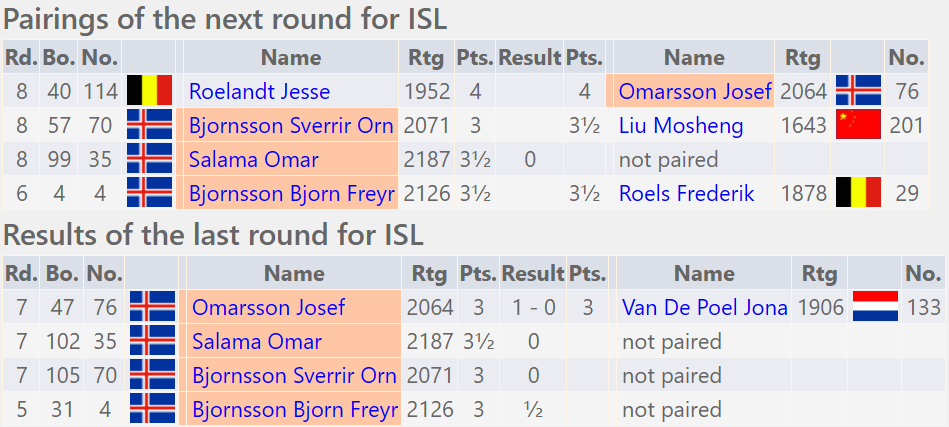Open Omarsson Josef in pairings table

pos(695,91)
